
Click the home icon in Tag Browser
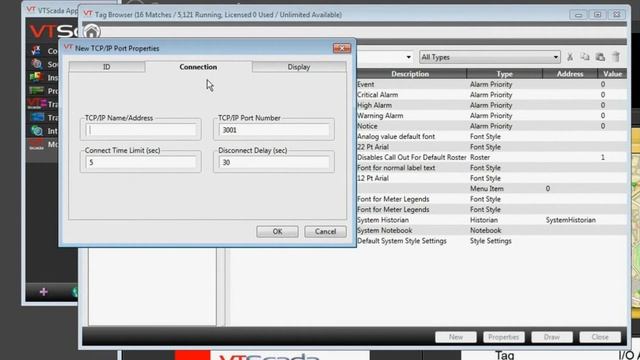(x=91, y=31)
